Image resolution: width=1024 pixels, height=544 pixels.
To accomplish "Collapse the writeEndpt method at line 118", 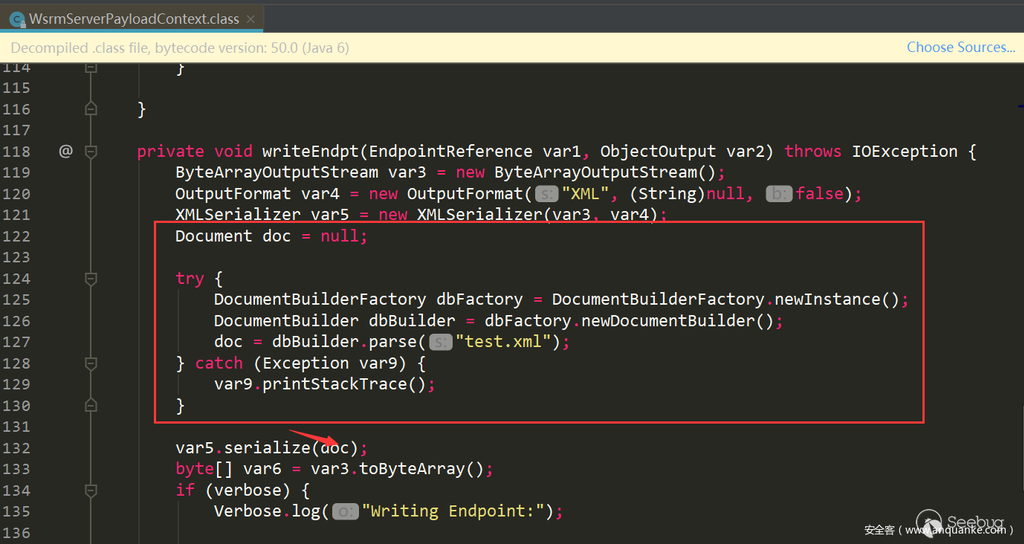I will pyautogui.click(x=91, y=152).
